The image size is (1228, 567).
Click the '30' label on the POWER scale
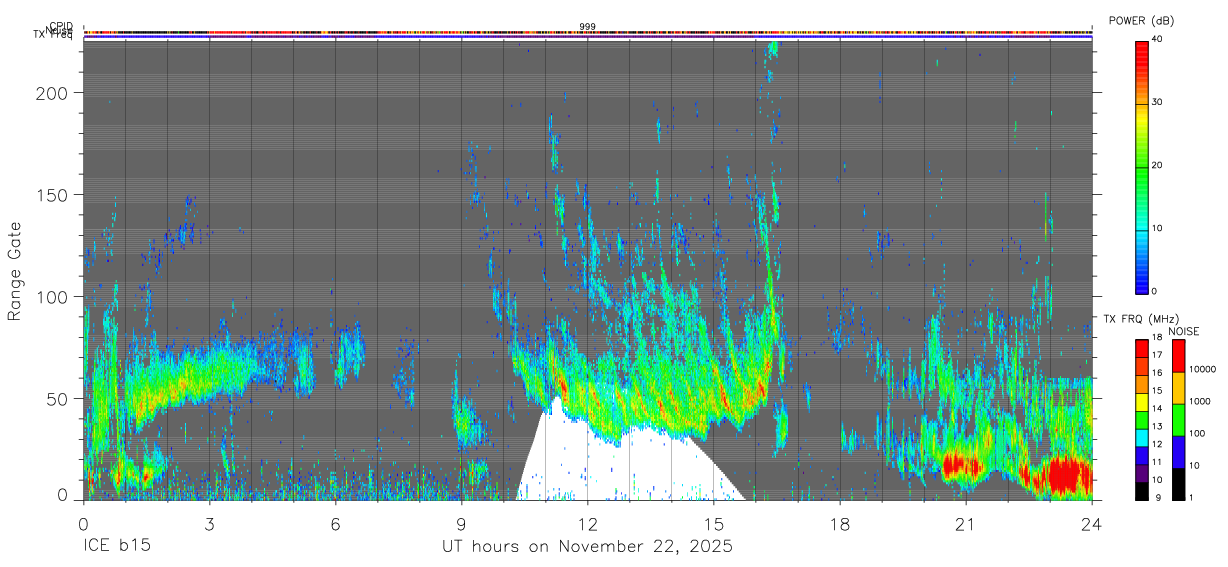click(x=1158, y=102)
